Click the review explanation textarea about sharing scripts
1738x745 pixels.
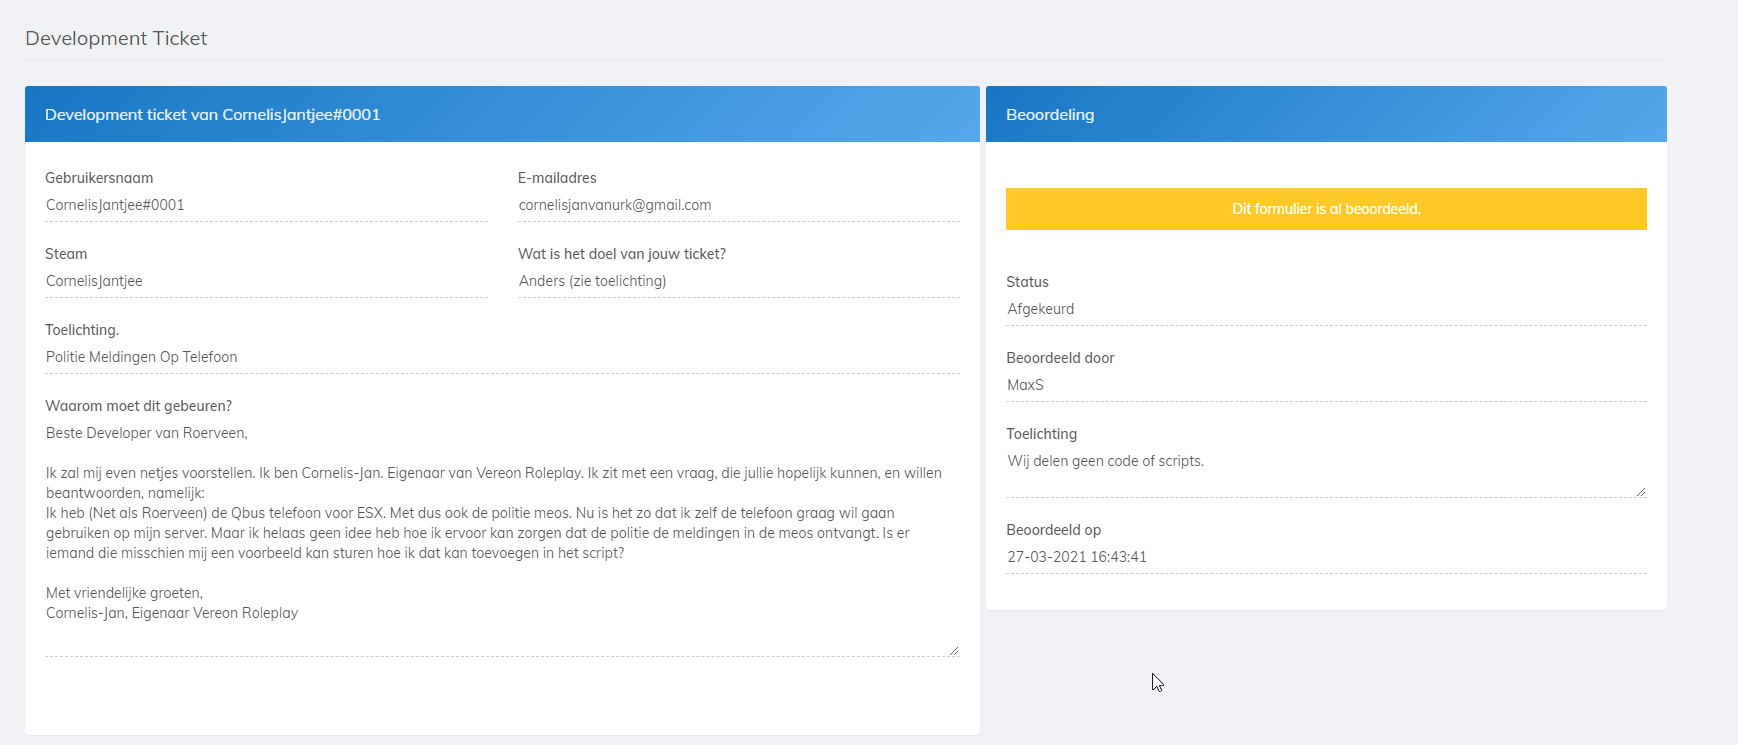pos(1325,472)
